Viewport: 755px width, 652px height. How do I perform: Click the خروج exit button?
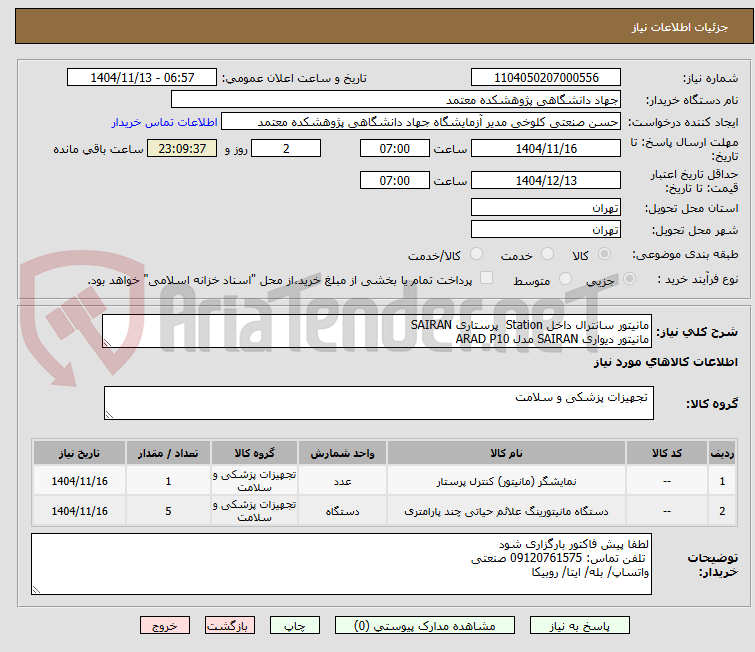[x=165, y=626]
